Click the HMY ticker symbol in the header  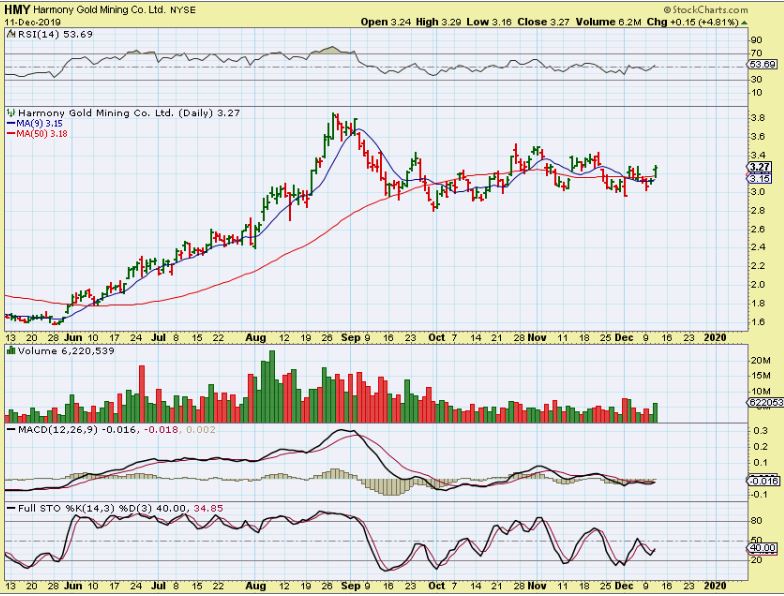pos(18,10)
